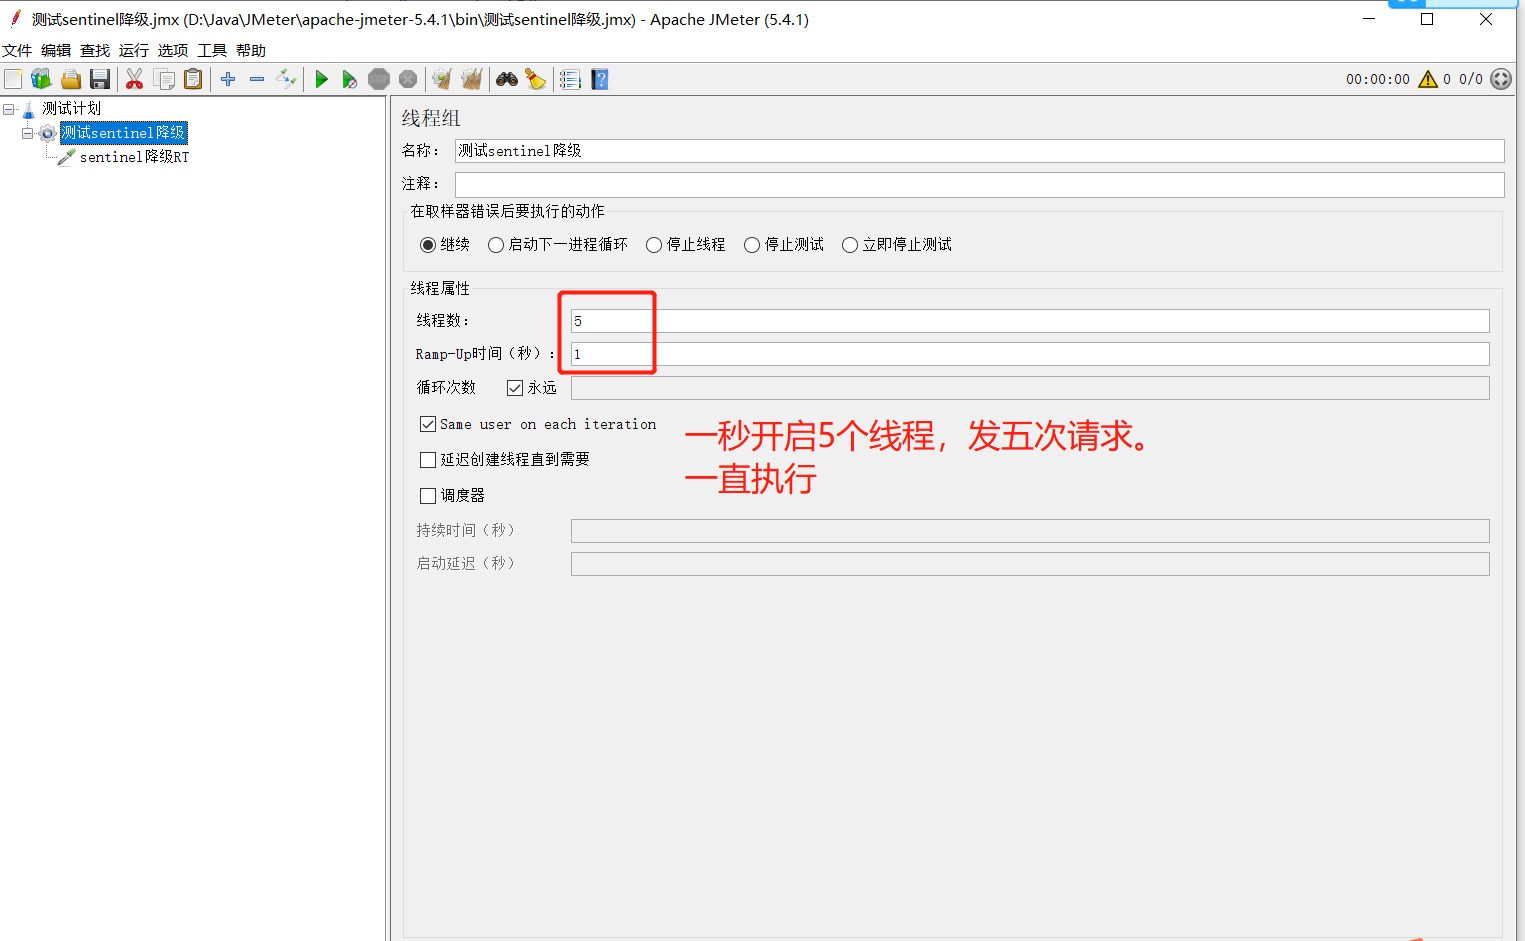This screenshot has height=941, width=1525.
Task: Click the Open file folder icon
Action: pyautogui.click(x=71, y=79)
